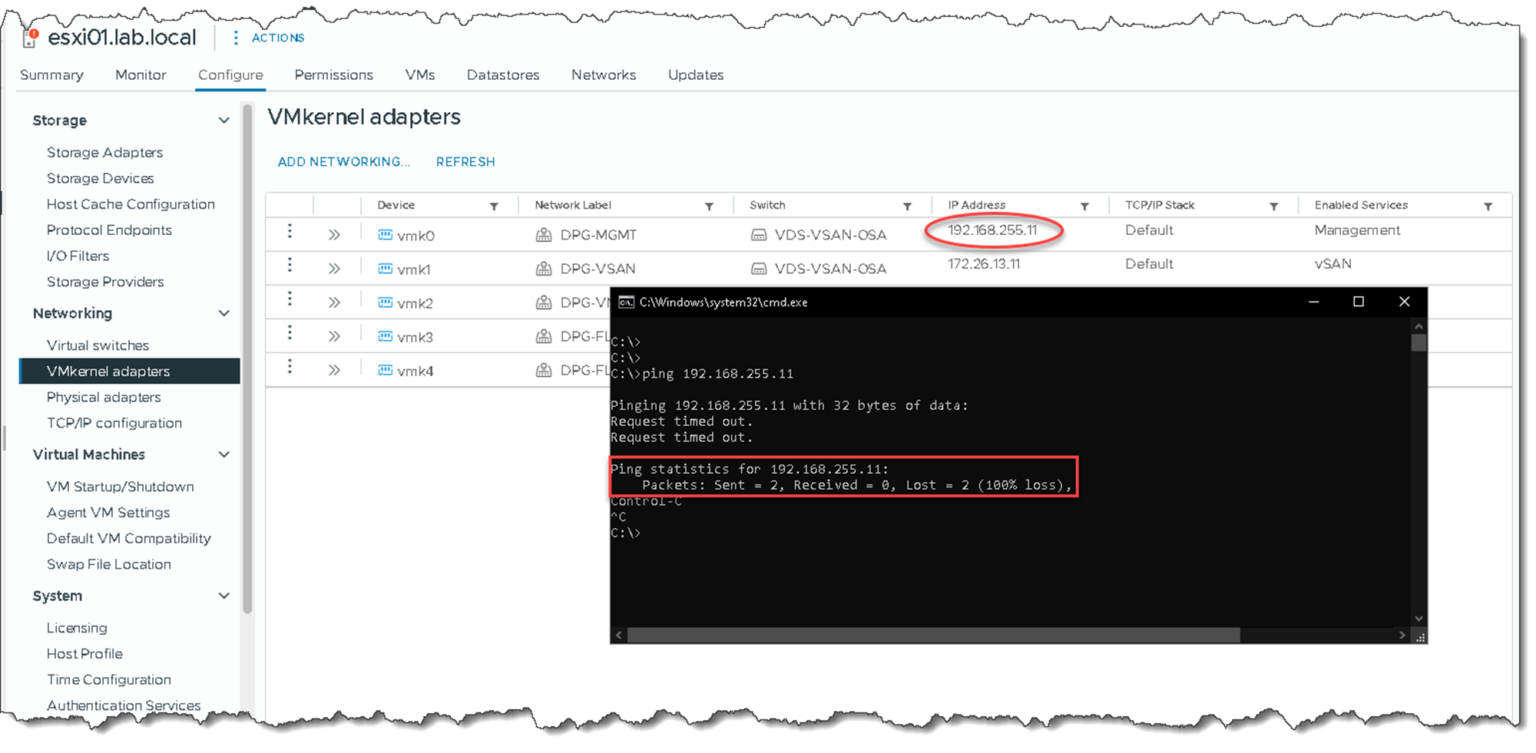This screenshot has width=1536, height=753.
Task: Switch to the Monitor tab
Action: [x=140, y=74]
